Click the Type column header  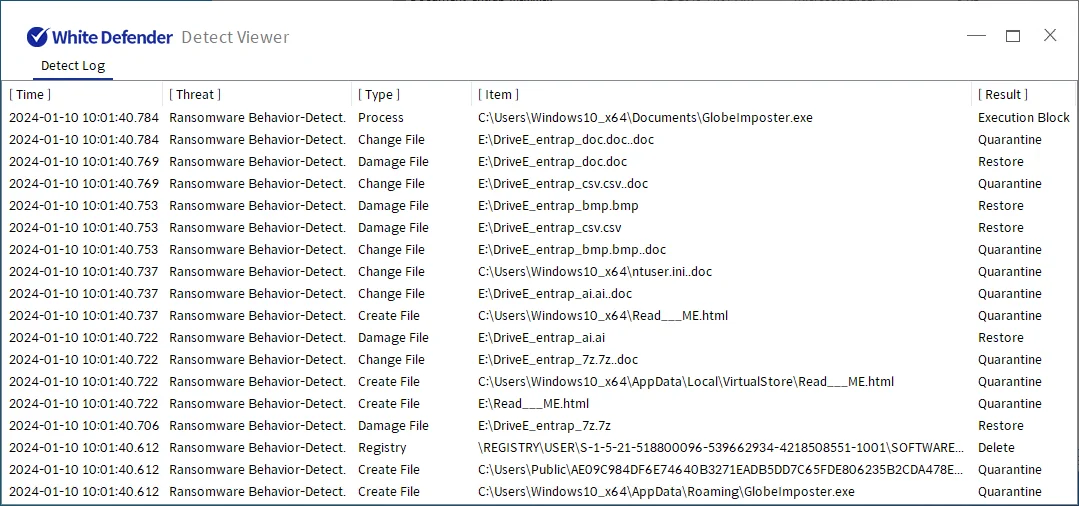pyautogui.click(x=379, y=95)
